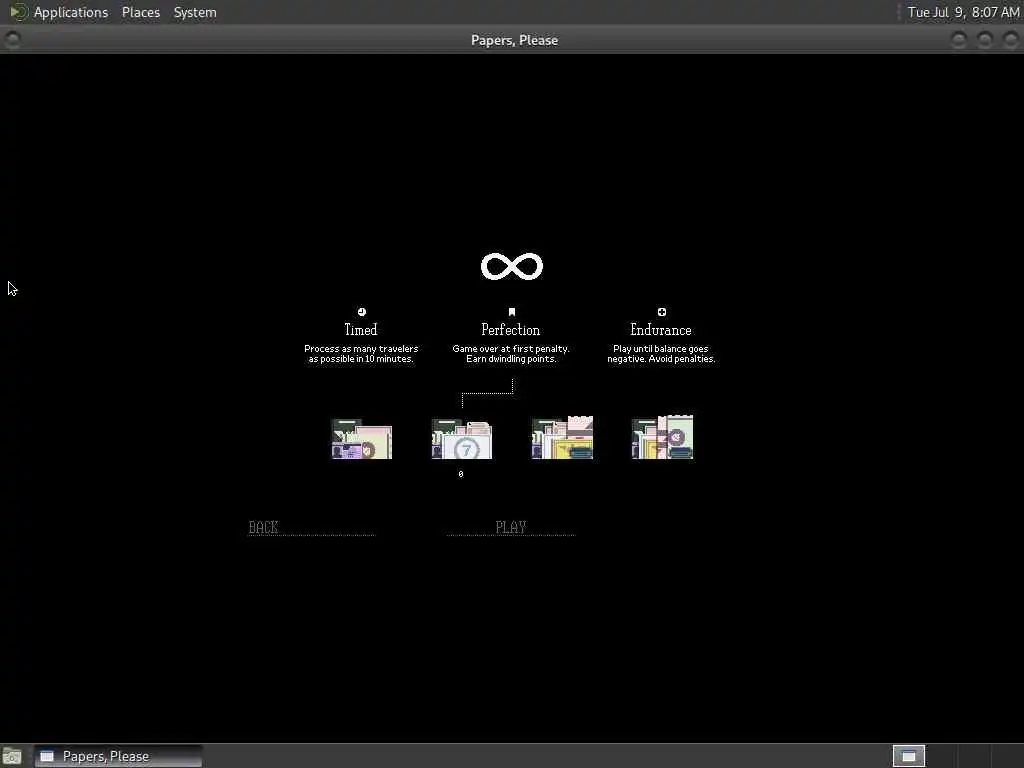Open the System menu

(x=195, y=12)
